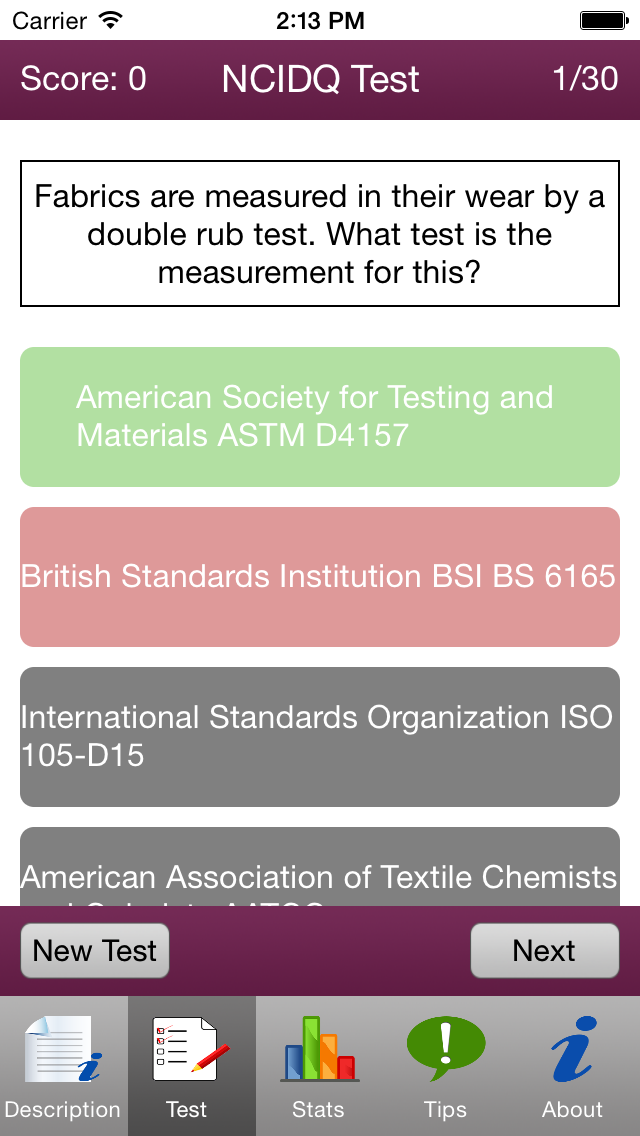Viewport: 640px width, 1136px height.
Task: Tap the Score: 0 indicator
Action: coord(83,78)
